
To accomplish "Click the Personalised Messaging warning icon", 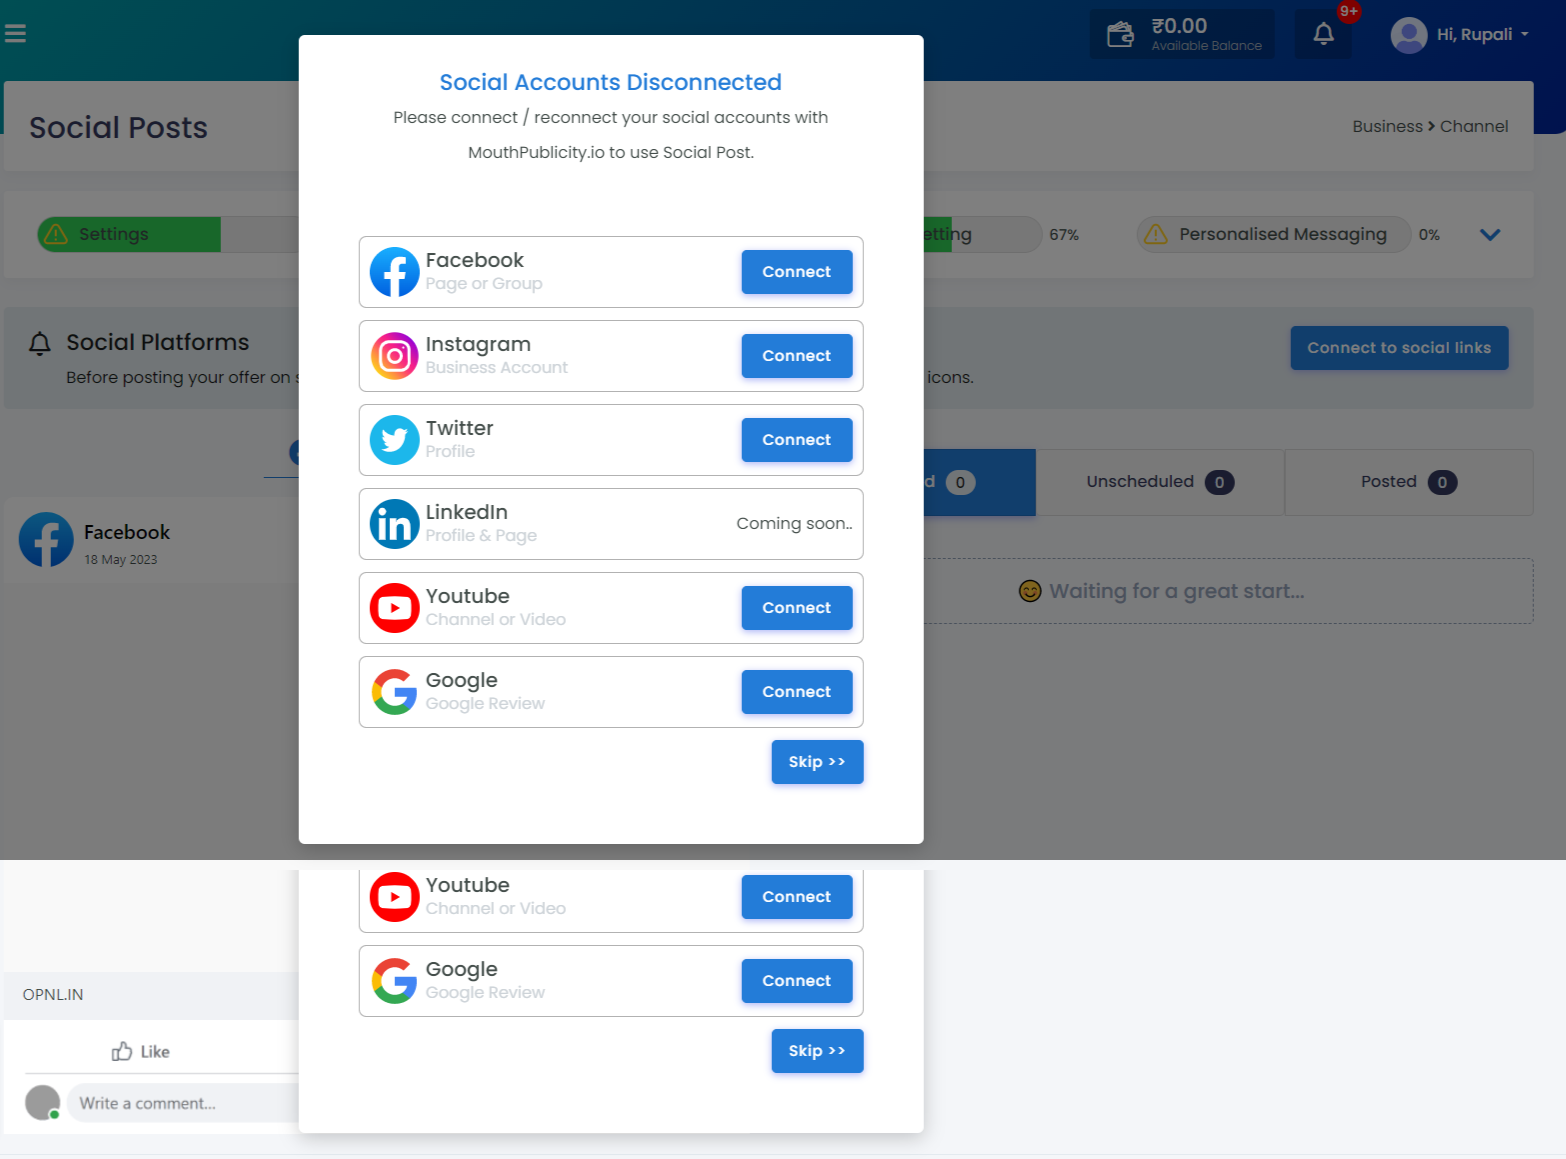I will (1156, 234).
